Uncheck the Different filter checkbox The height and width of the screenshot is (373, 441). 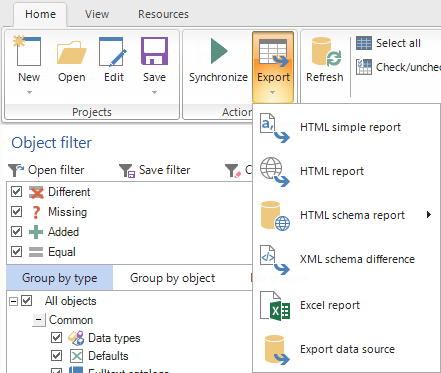click(16, 192)
